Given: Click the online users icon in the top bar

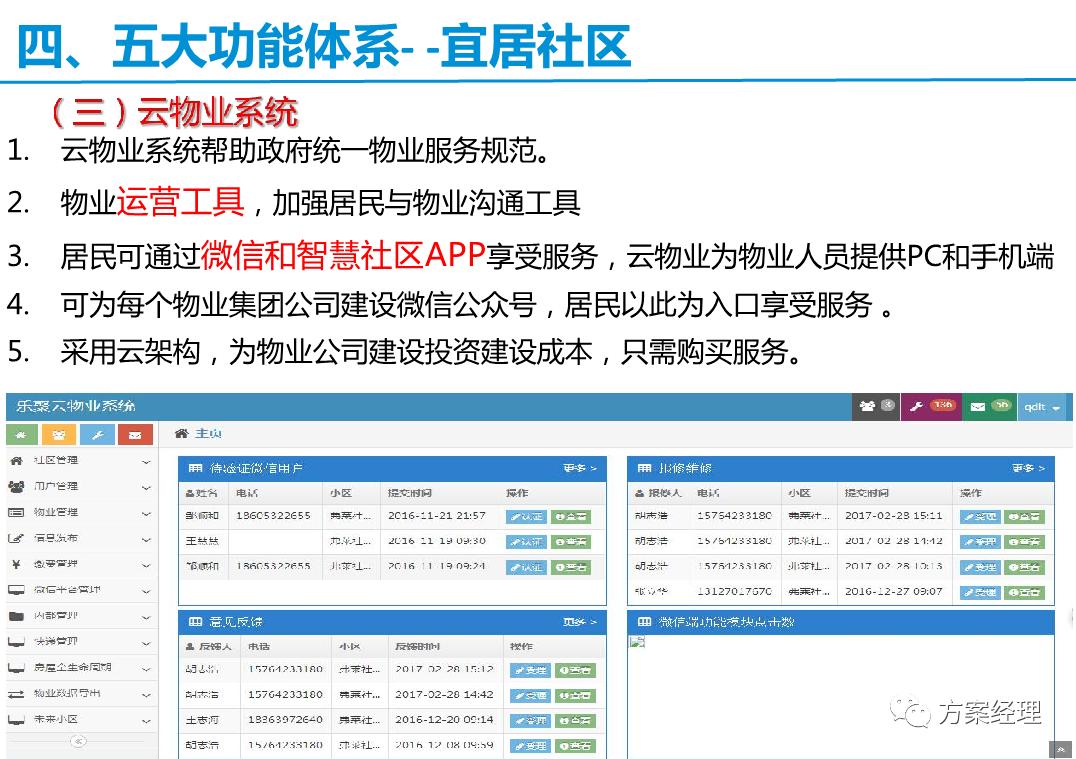Looking at the screenshot, I should 868,406.
